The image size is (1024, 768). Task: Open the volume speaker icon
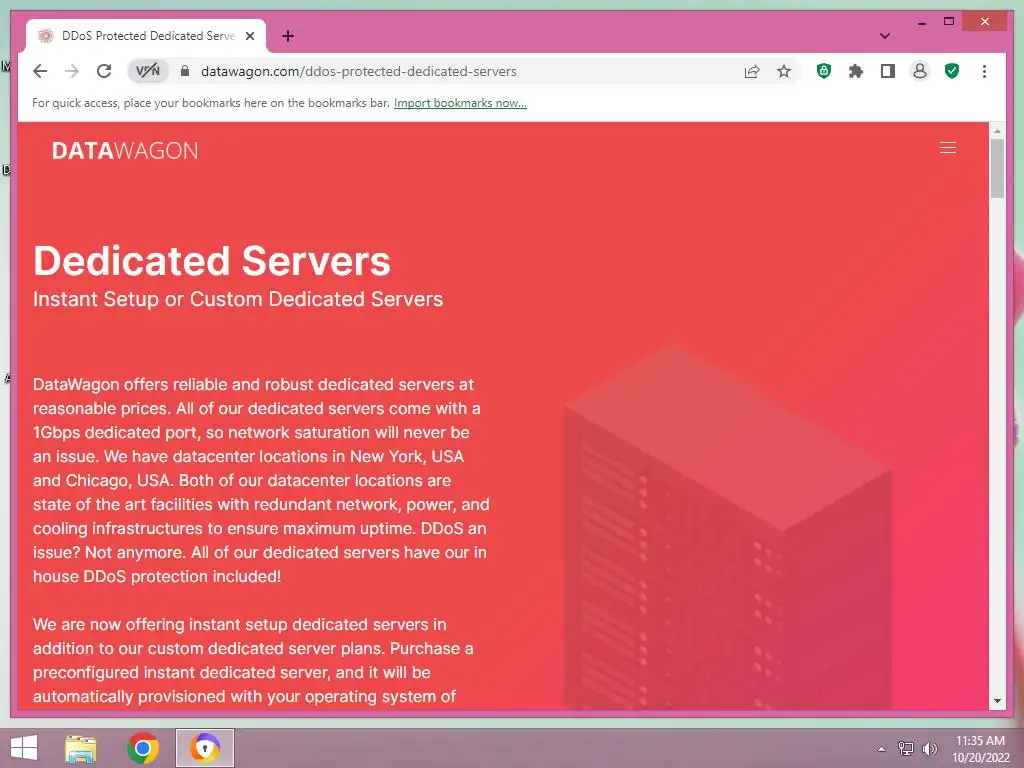coord(929,748)
